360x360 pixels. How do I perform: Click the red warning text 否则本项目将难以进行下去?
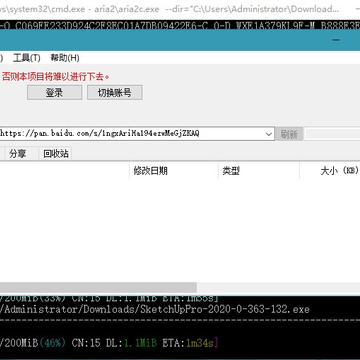pyautogui.click(x=56, y=77)
